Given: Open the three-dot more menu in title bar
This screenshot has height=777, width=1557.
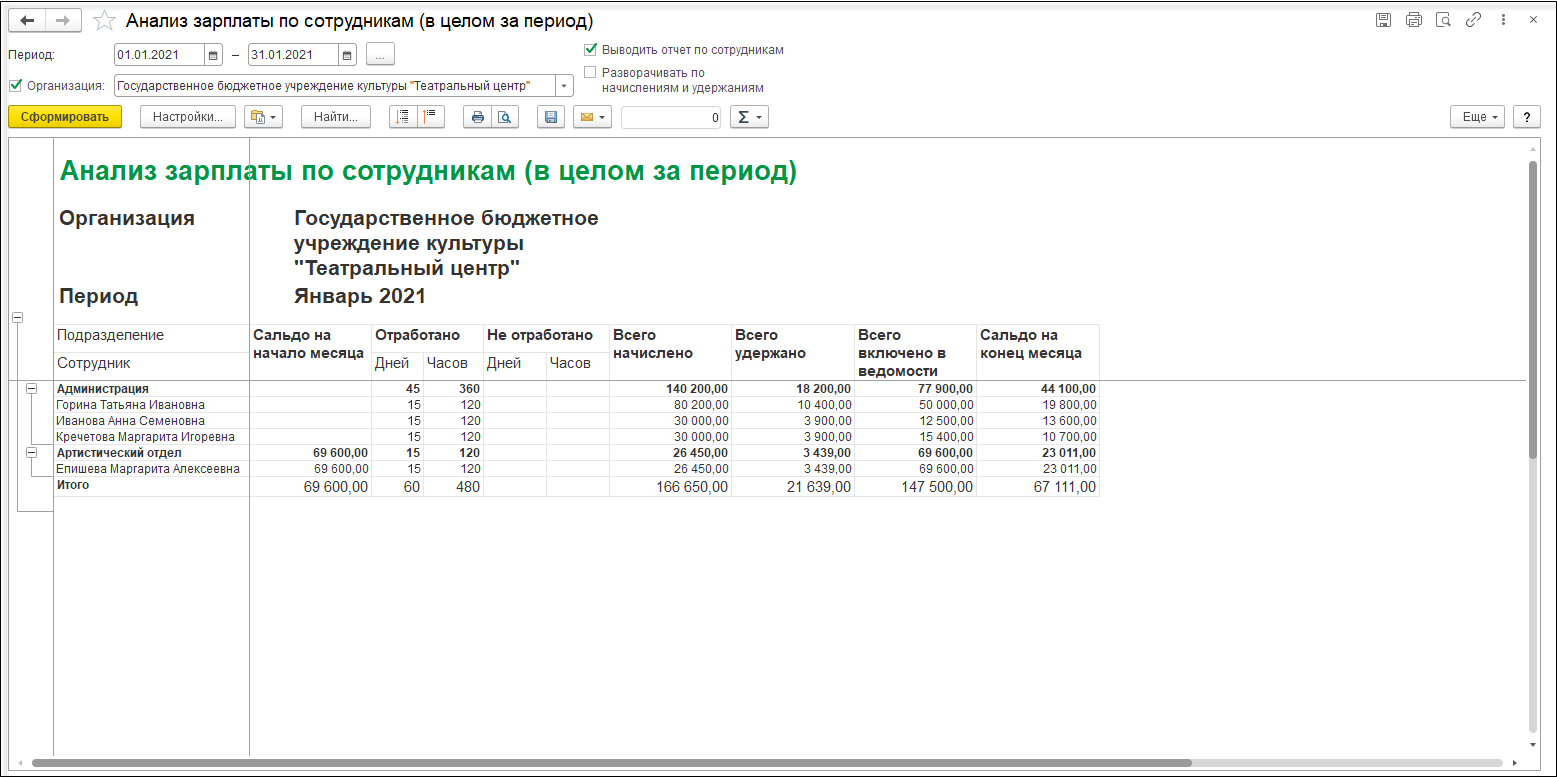Looking at the screenshot, I should (1503, 20).
